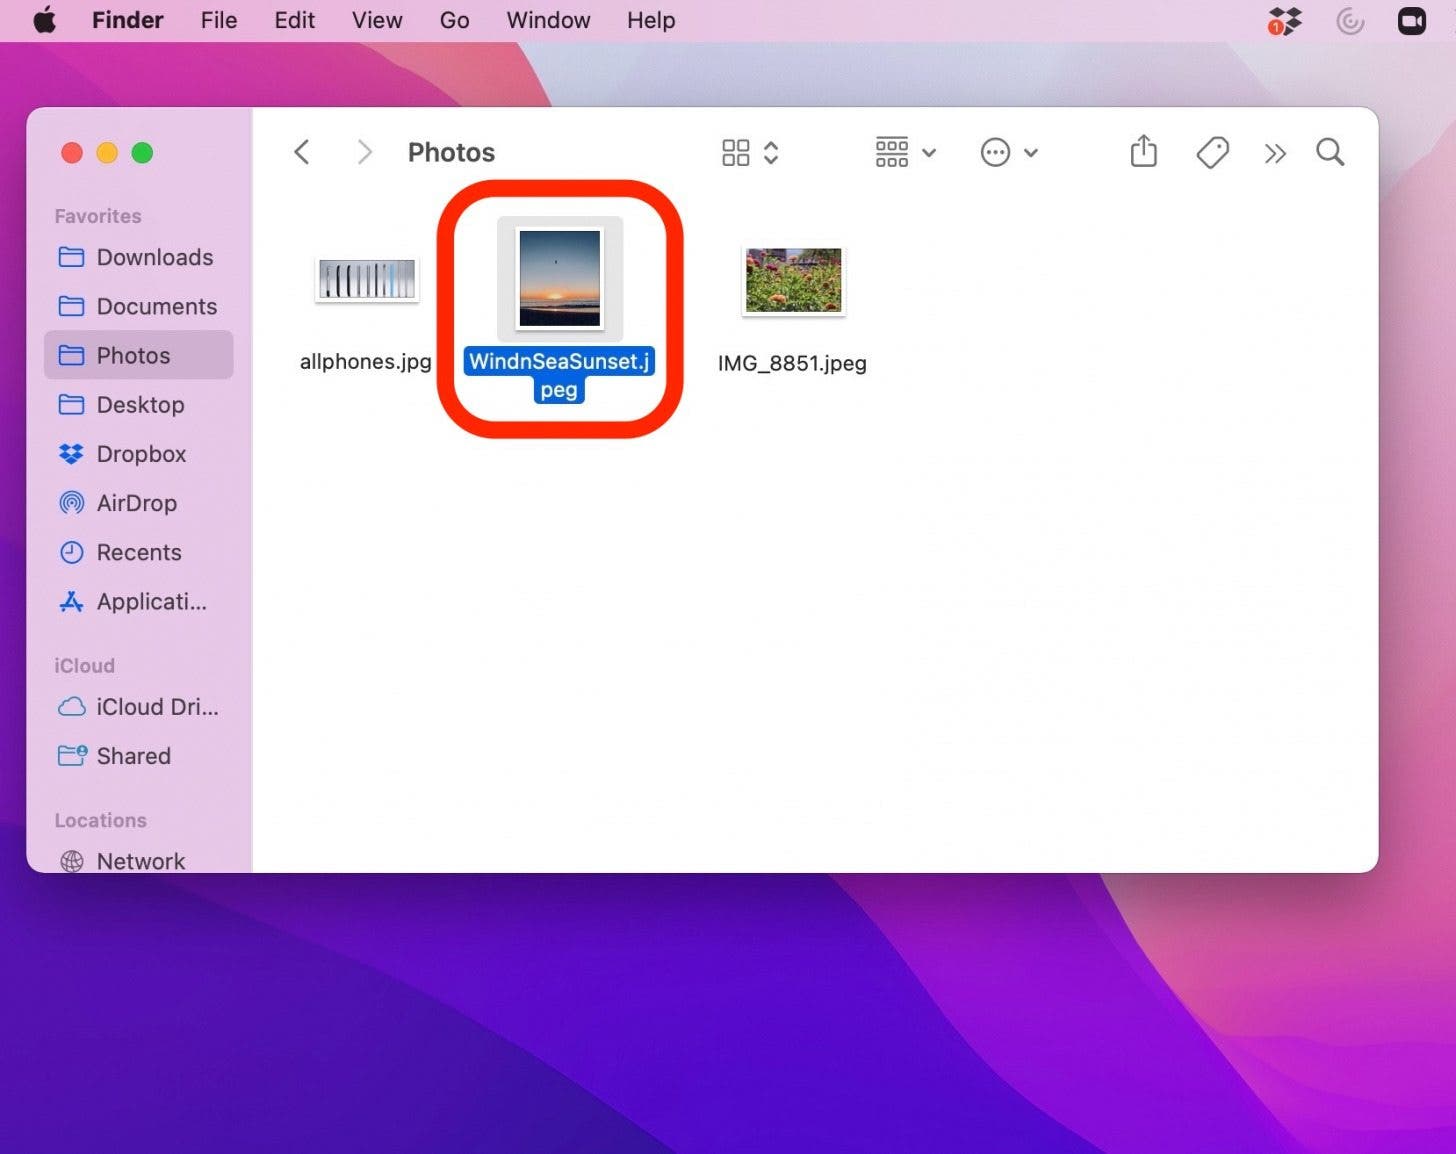Open the Apple menu

(45, 20)
